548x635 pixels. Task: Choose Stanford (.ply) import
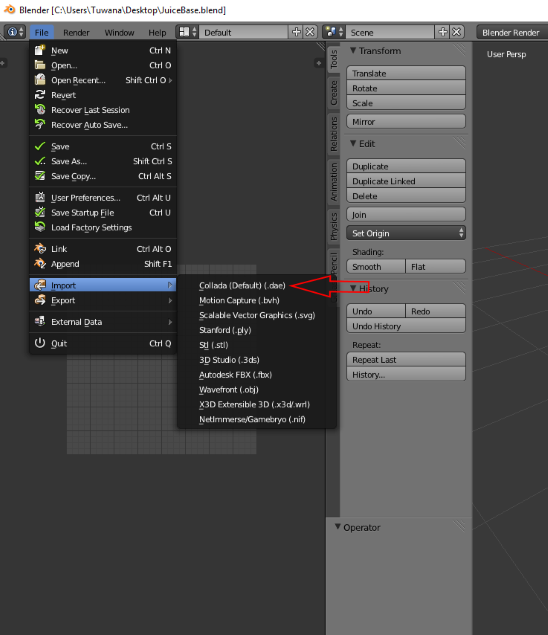click(x=257, y=330)
